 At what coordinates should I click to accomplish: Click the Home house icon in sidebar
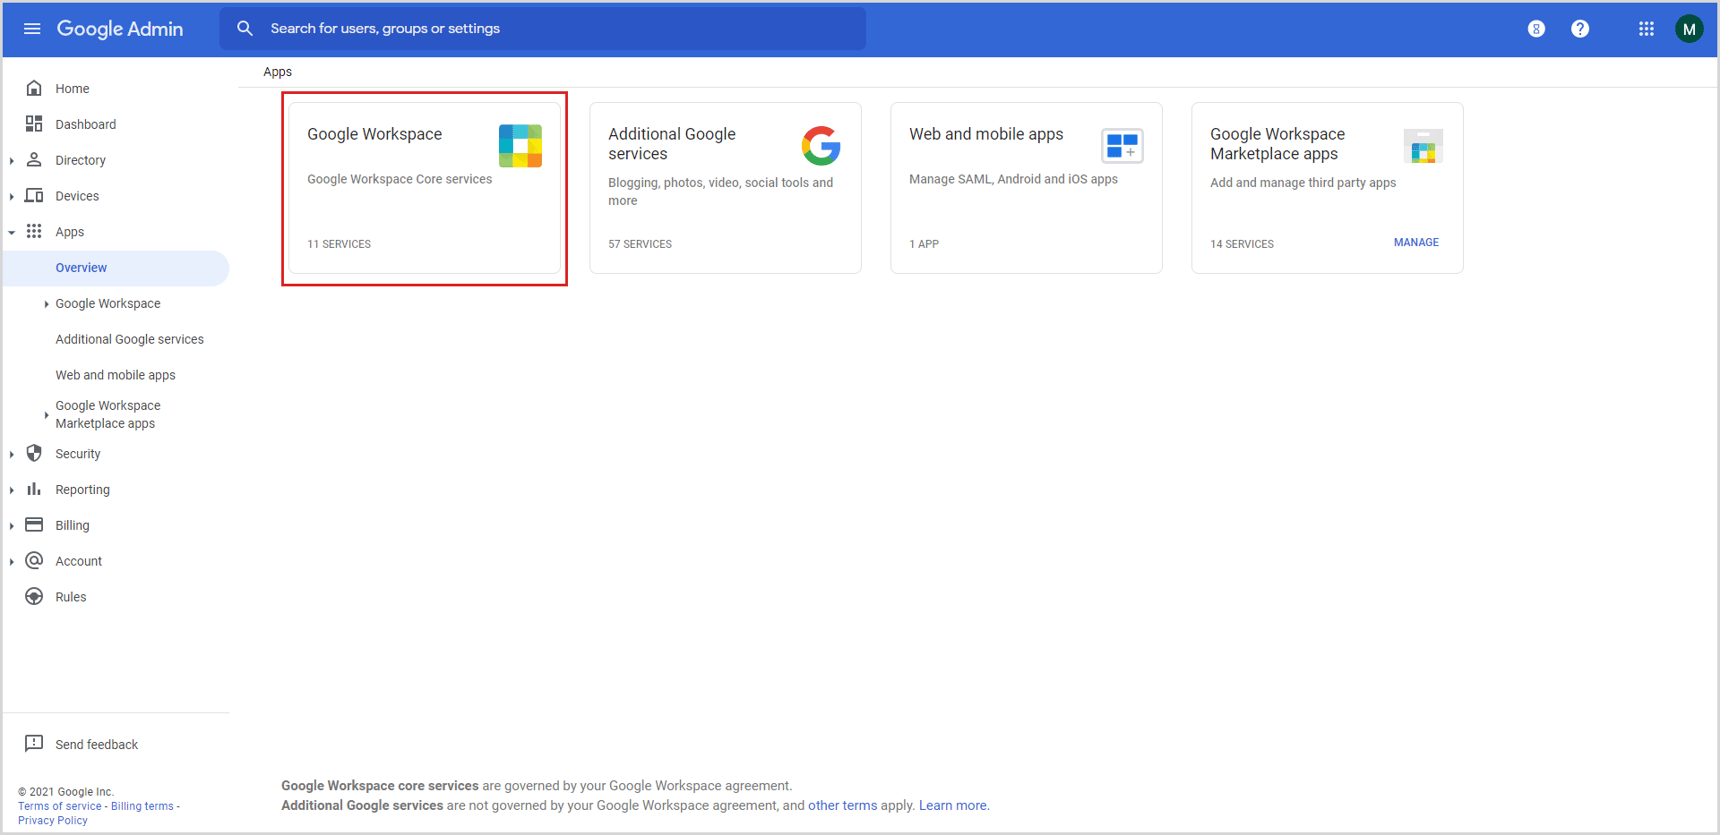[x=34, y=88]
